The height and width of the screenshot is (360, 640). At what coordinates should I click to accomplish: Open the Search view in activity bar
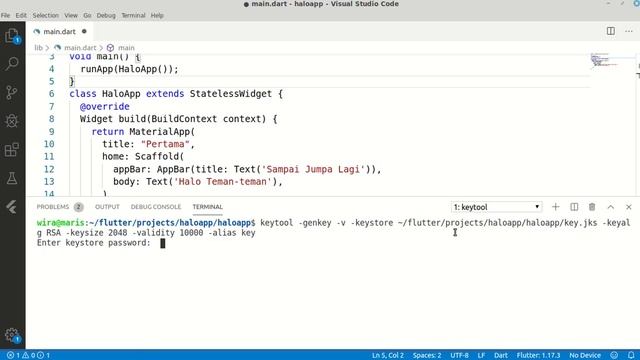pos(12,64)
